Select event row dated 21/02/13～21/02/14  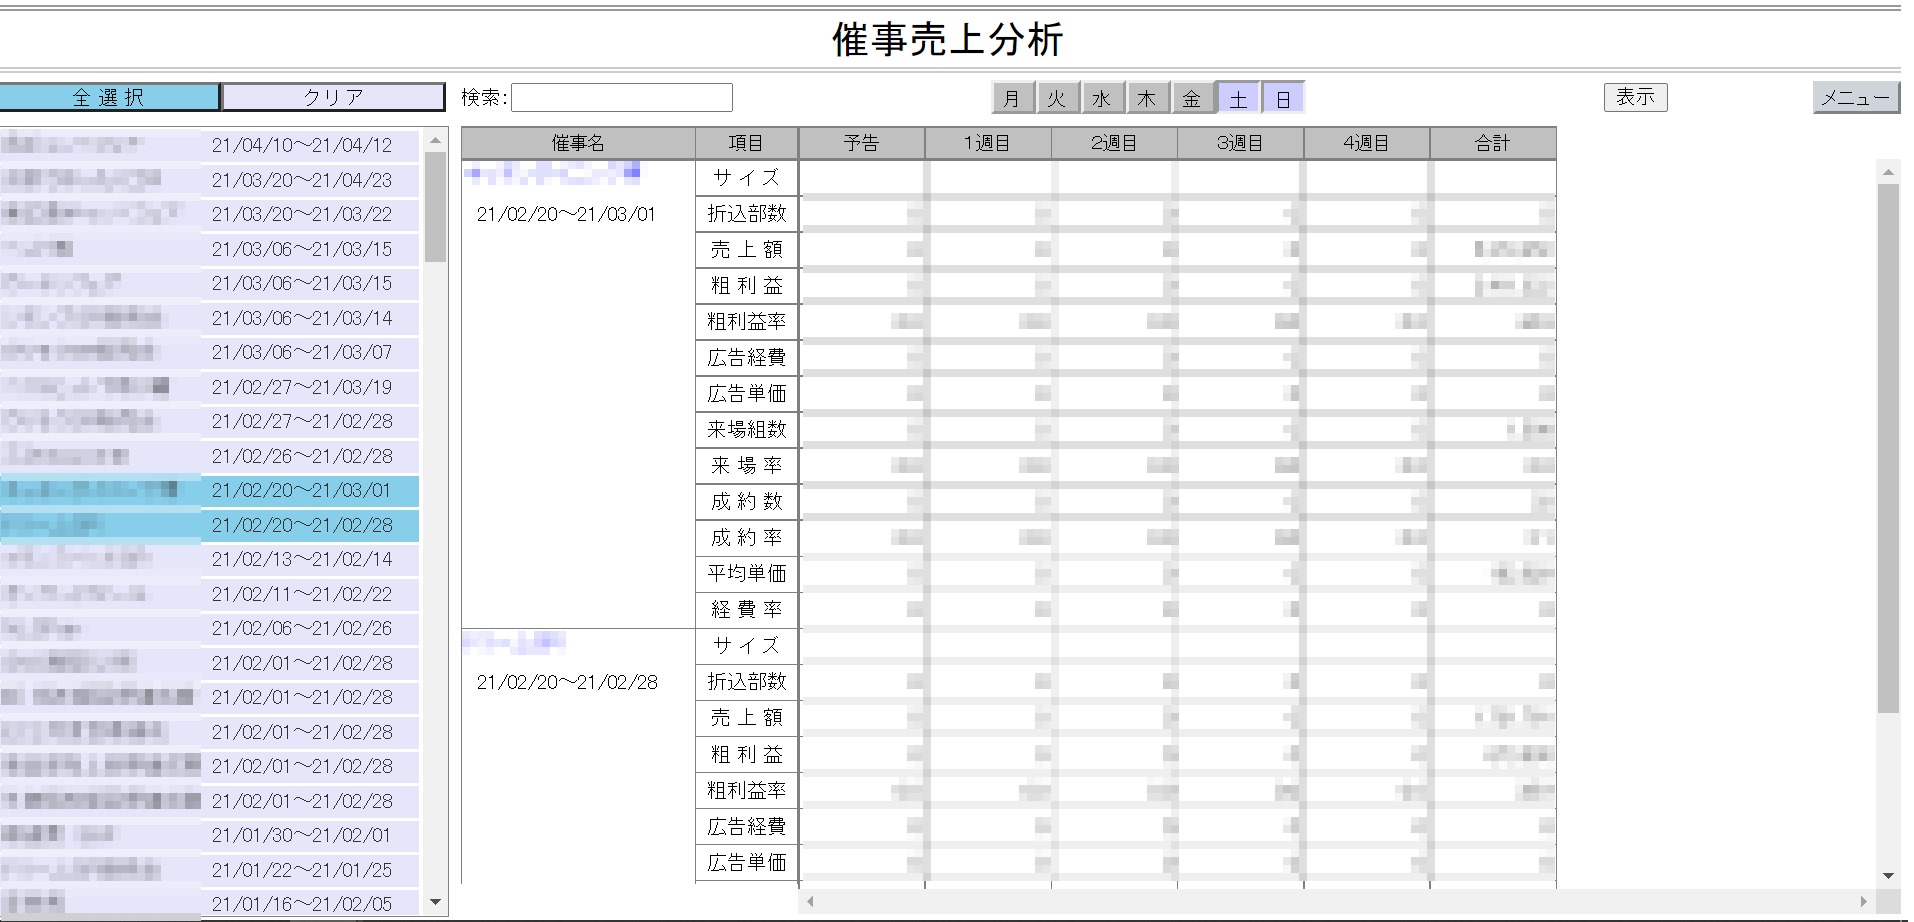tap(209, 559)
